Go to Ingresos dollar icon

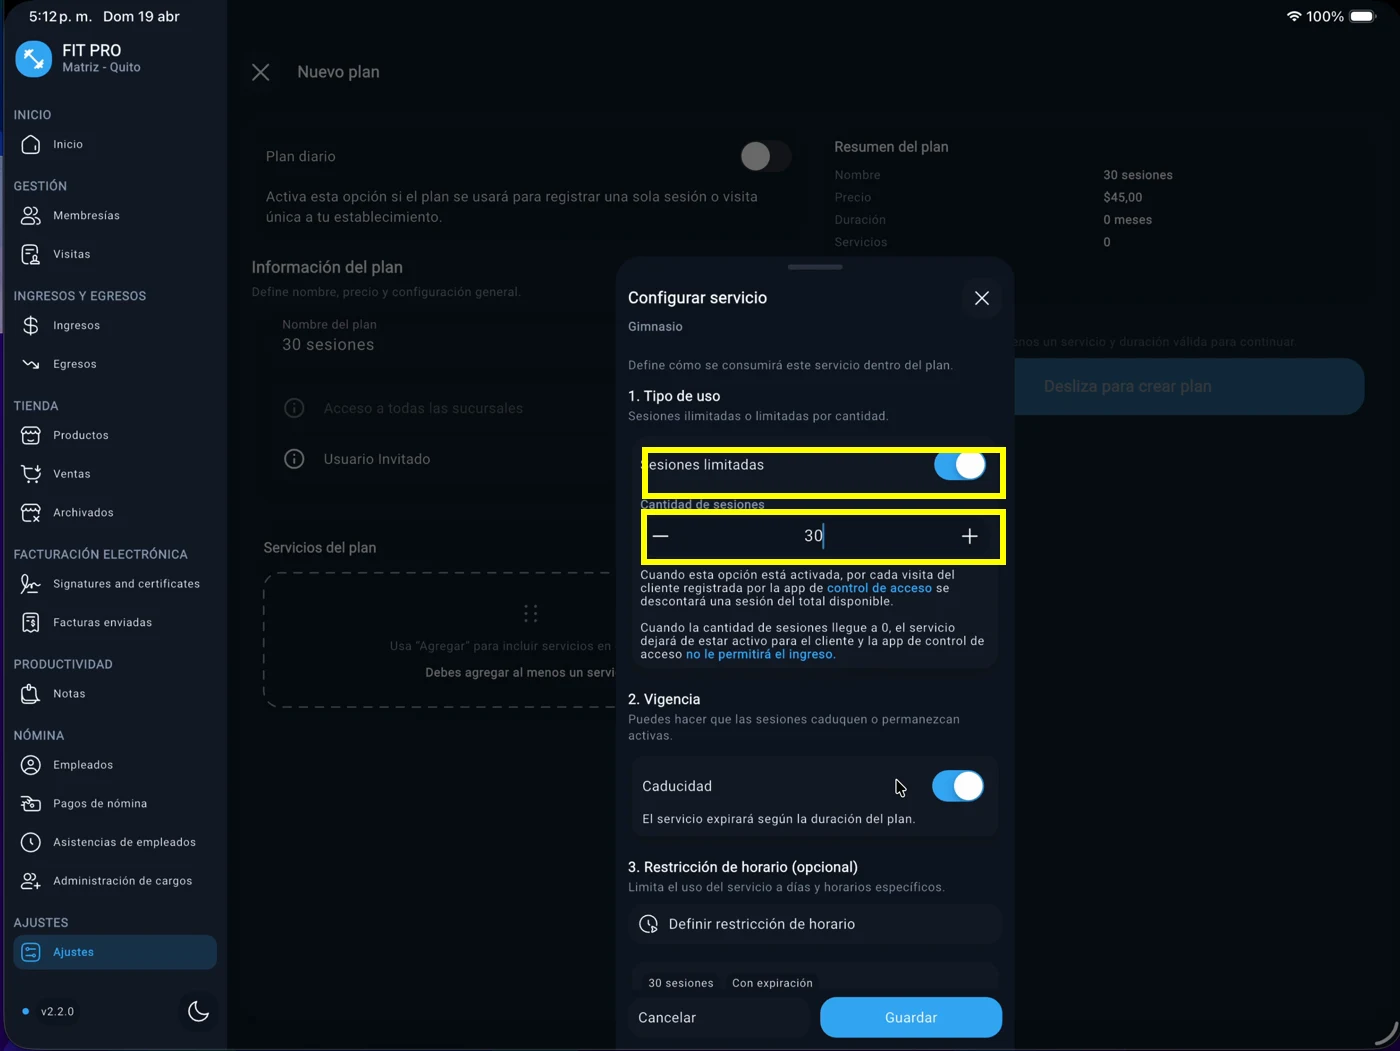tap(31, 325)
